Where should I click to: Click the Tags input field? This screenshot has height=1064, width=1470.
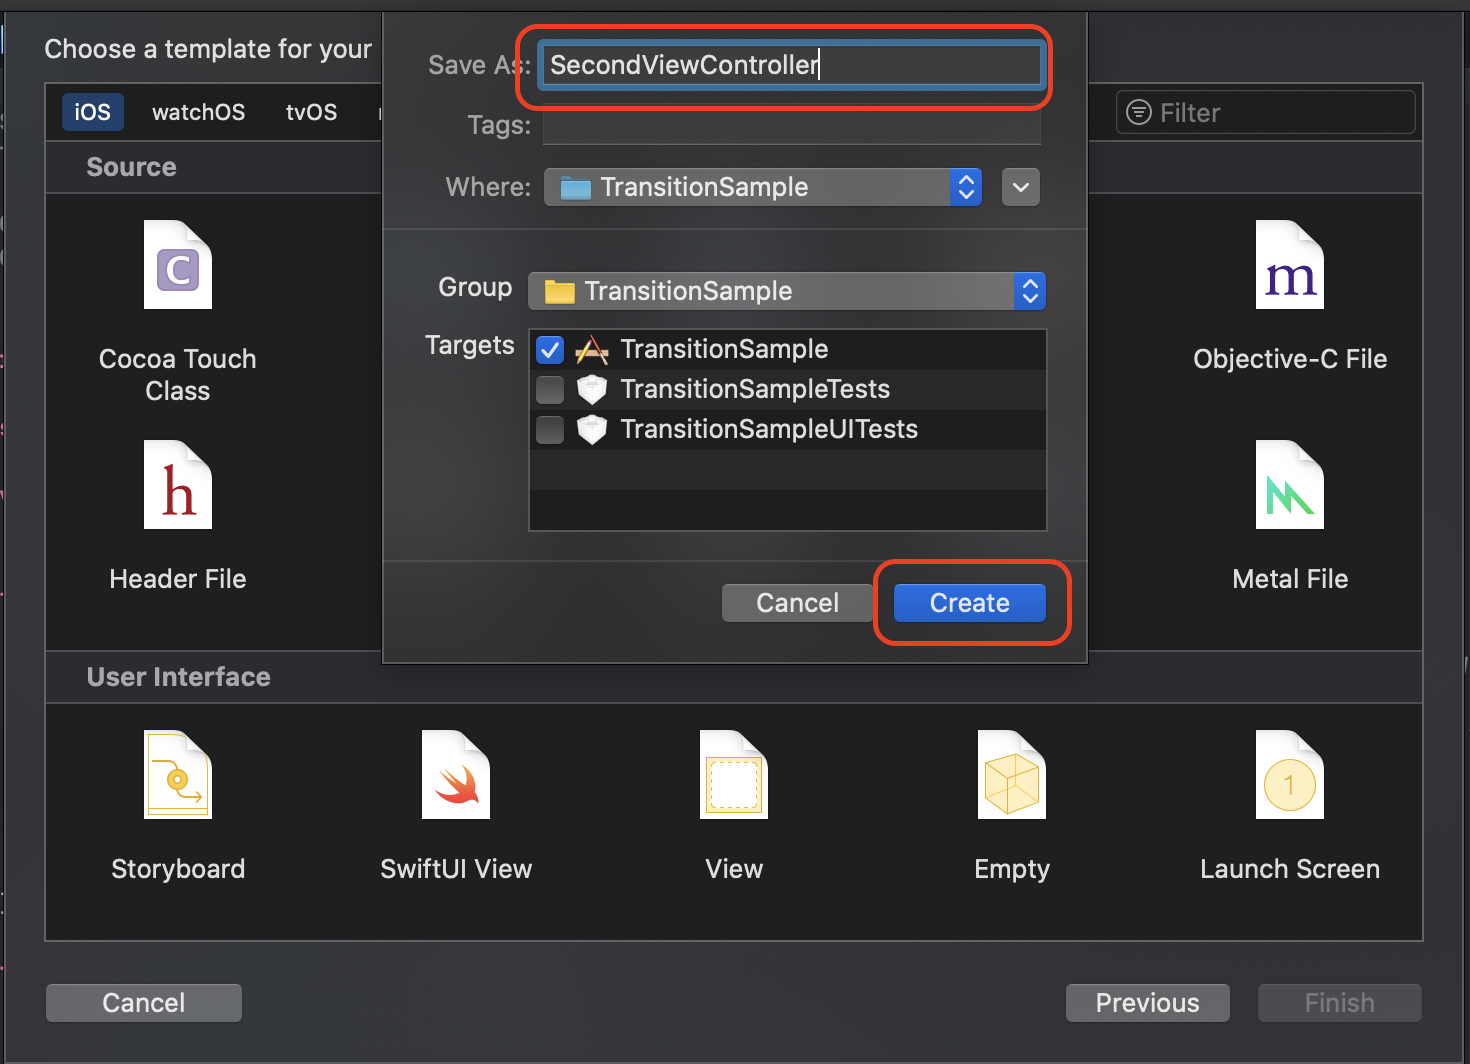tap(792, 126)
